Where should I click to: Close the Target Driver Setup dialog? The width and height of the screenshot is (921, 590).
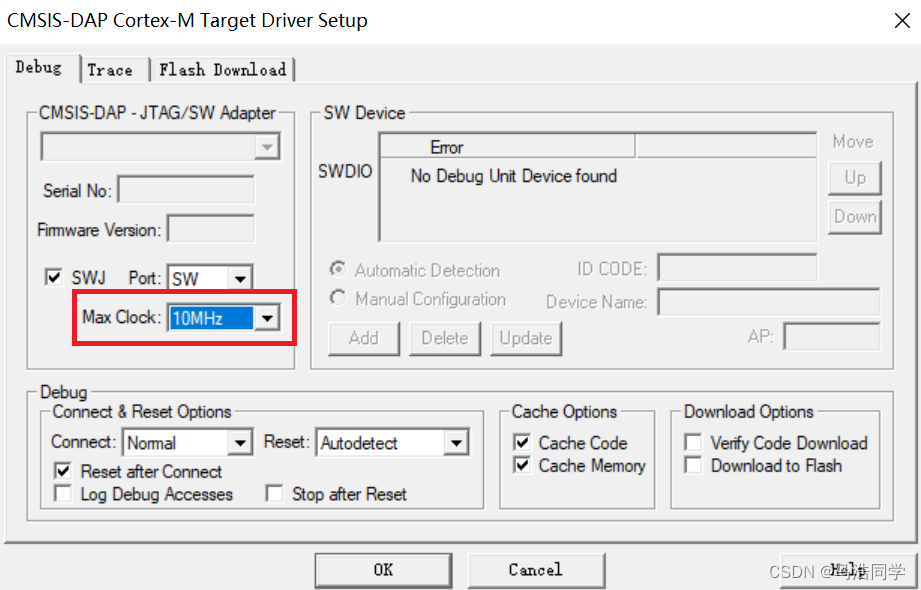[902, 21]
